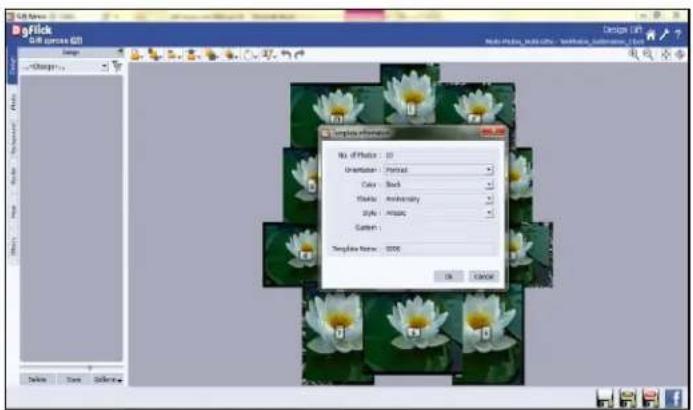
Task: Open the Design category dropdown in left panel
Action: pyautogui.click(x=65, y=67)
